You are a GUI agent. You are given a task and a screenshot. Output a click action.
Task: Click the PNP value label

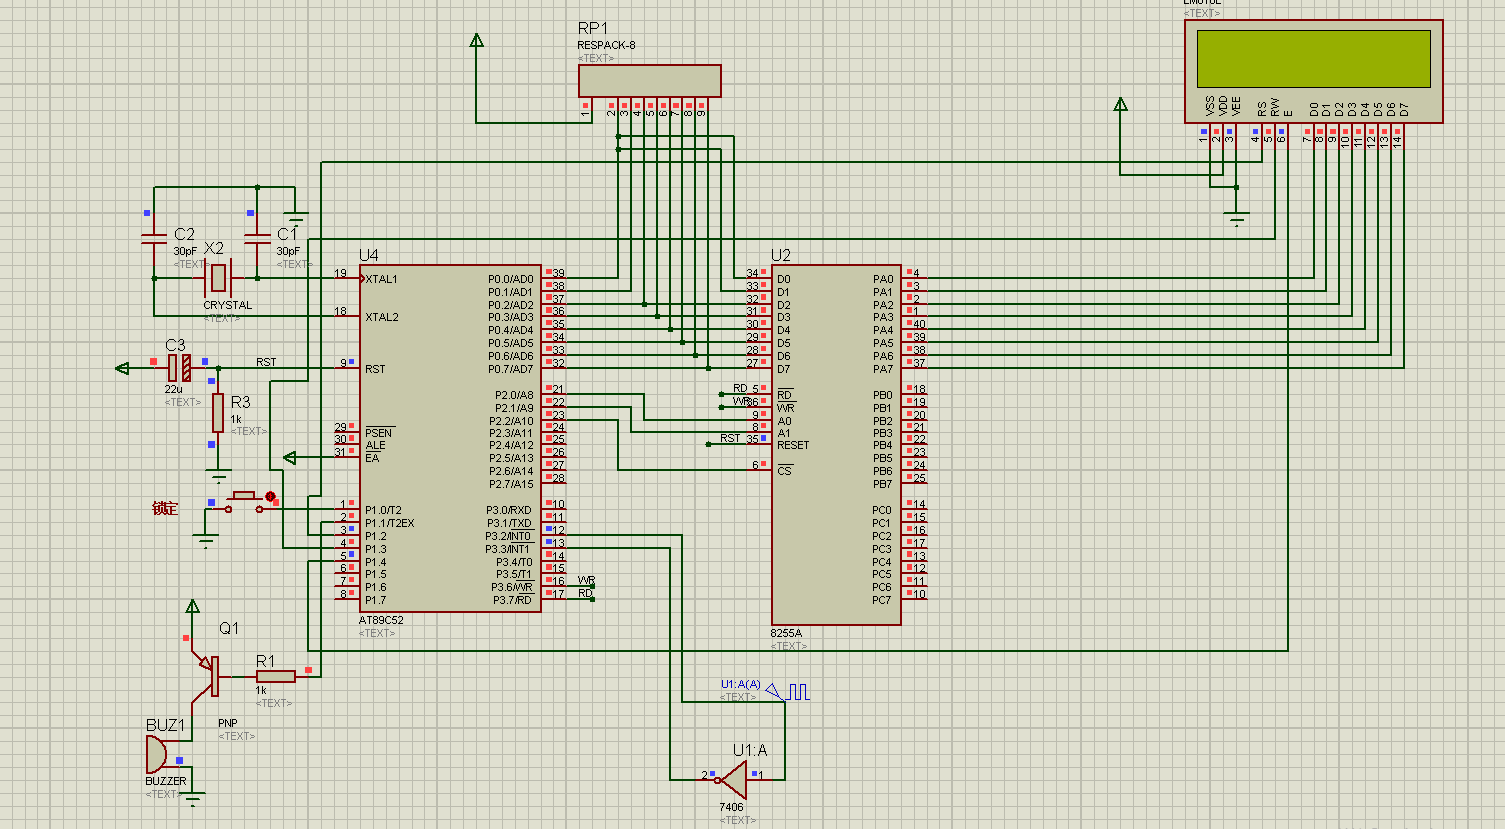tap(228, 723)
